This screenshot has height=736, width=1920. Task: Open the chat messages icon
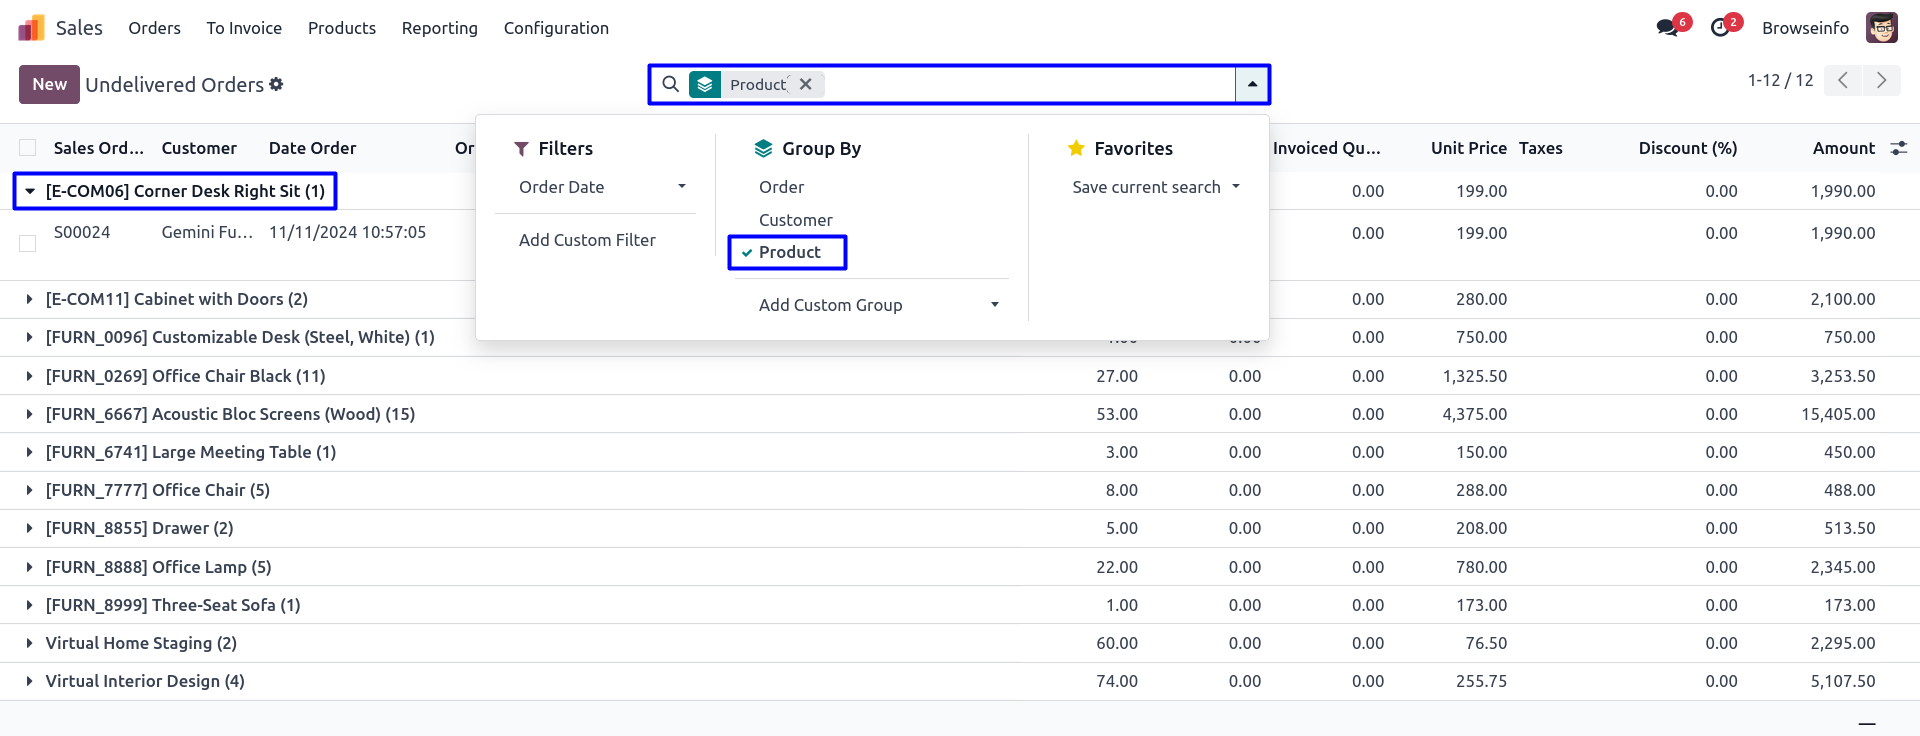(x=1667, y=28)
